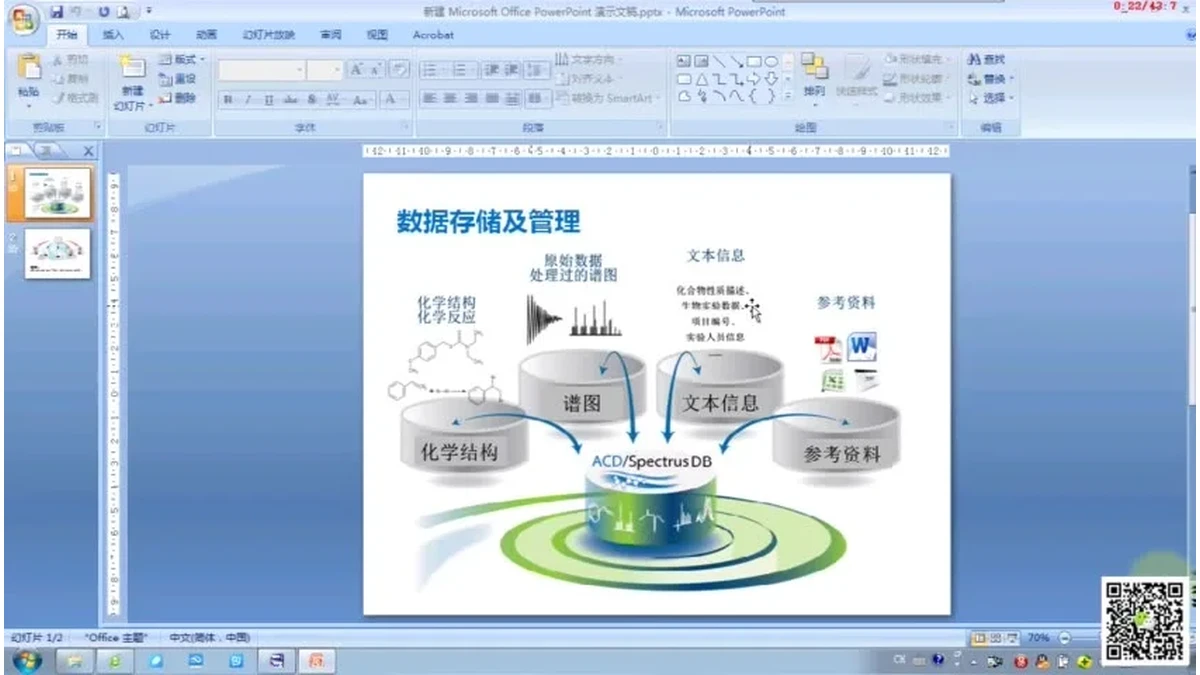1200x675 pixels.
Task: Open the Review (审阅) ribbon tab
Action: tap(330, 35)
